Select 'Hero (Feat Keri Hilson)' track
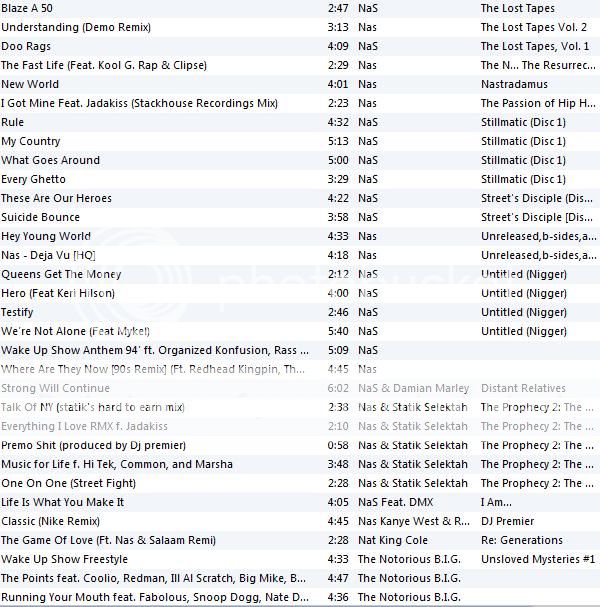This screenshot has height=607, width=600. [58, 293]
